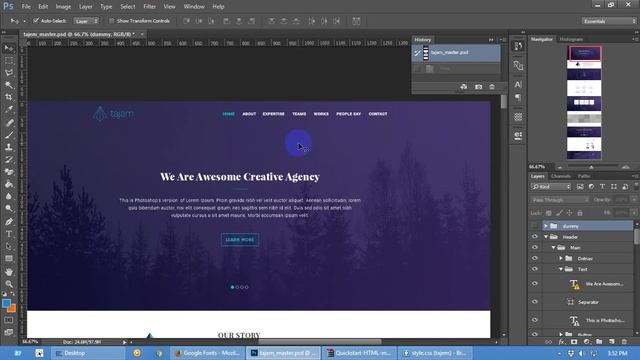Select the Pen tool
Screen dimensions: 640x360
click(9, 222)
